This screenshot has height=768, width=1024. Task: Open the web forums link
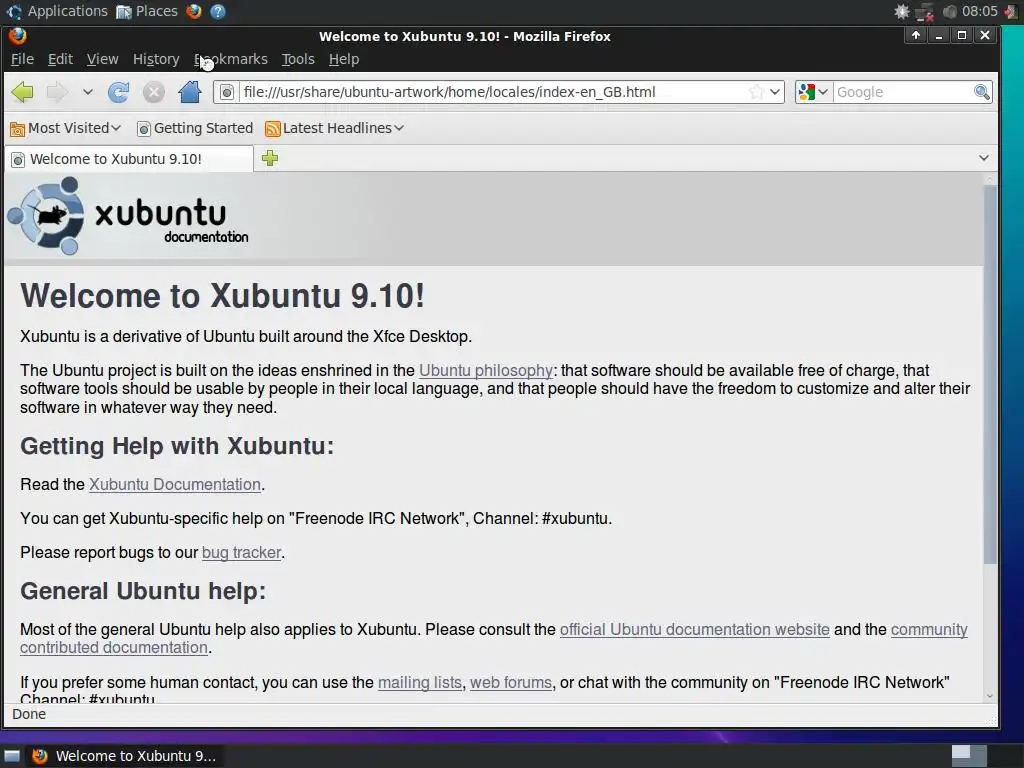(x=511, y=682)
